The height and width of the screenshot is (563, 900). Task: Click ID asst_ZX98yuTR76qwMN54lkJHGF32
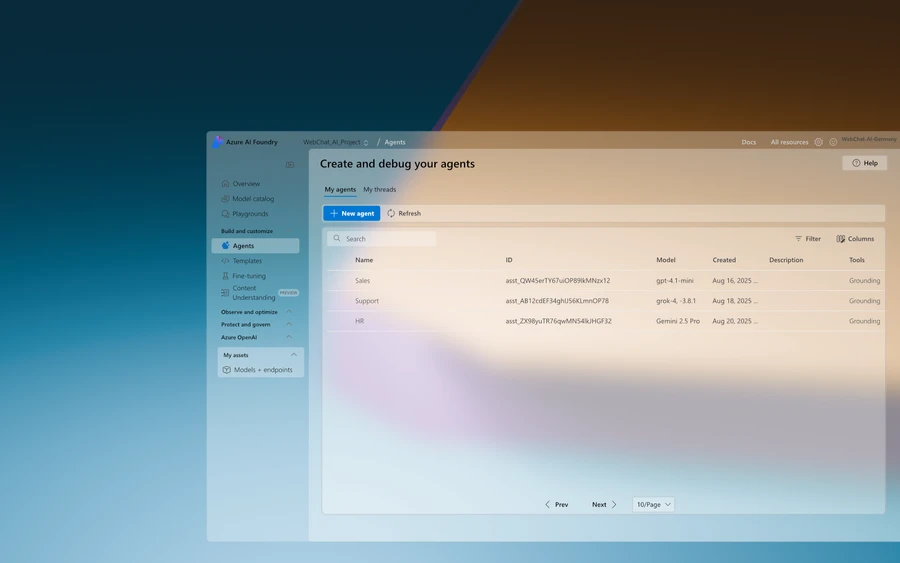click(x=558, y=321)
